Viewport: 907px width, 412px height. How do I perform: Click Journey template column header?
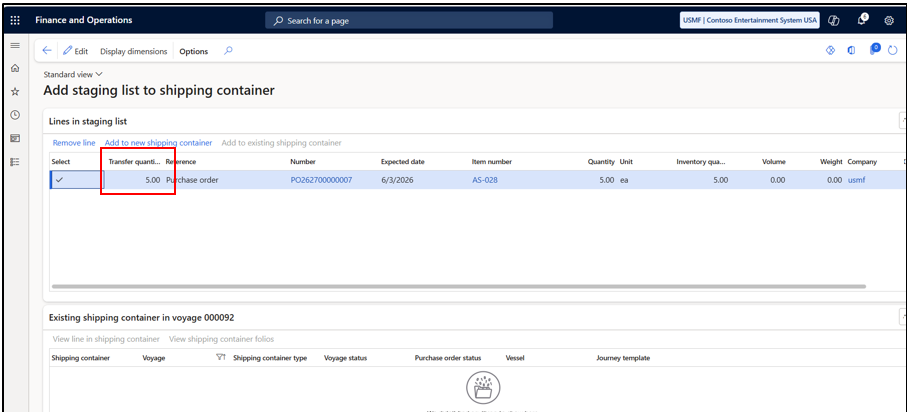623,358
